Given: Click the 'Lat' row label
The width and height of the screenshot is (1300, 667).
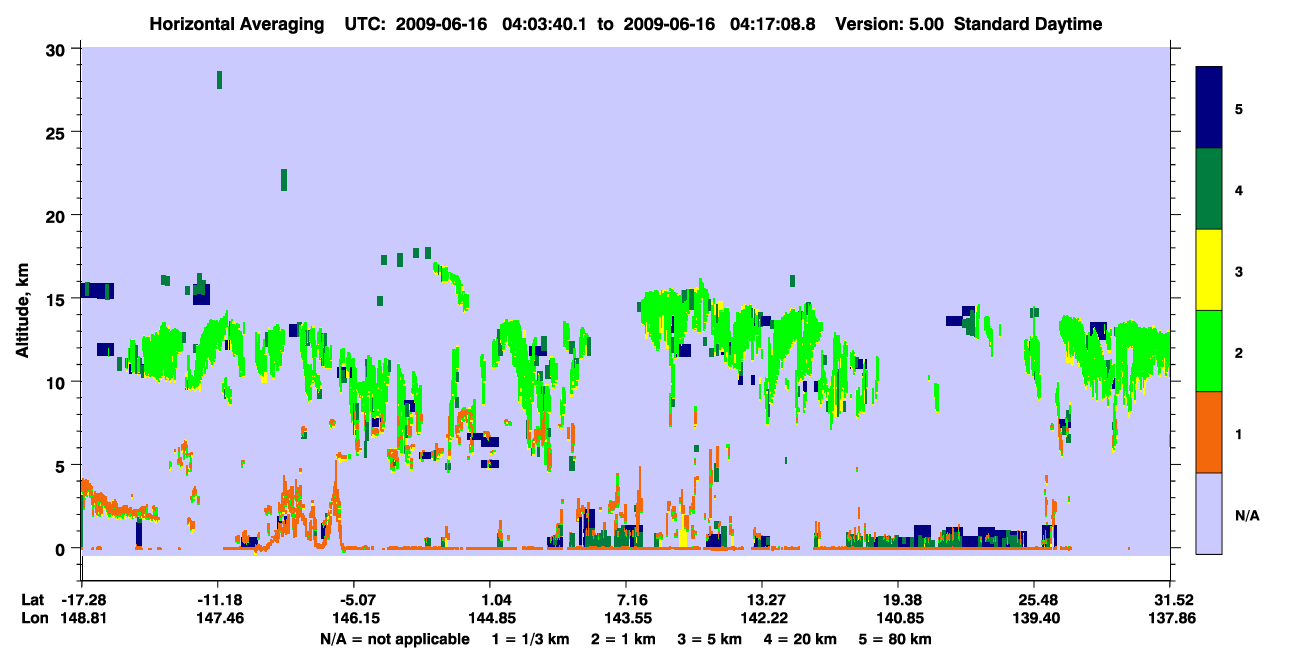Looking at the screenshot, I should click(32, 600).
